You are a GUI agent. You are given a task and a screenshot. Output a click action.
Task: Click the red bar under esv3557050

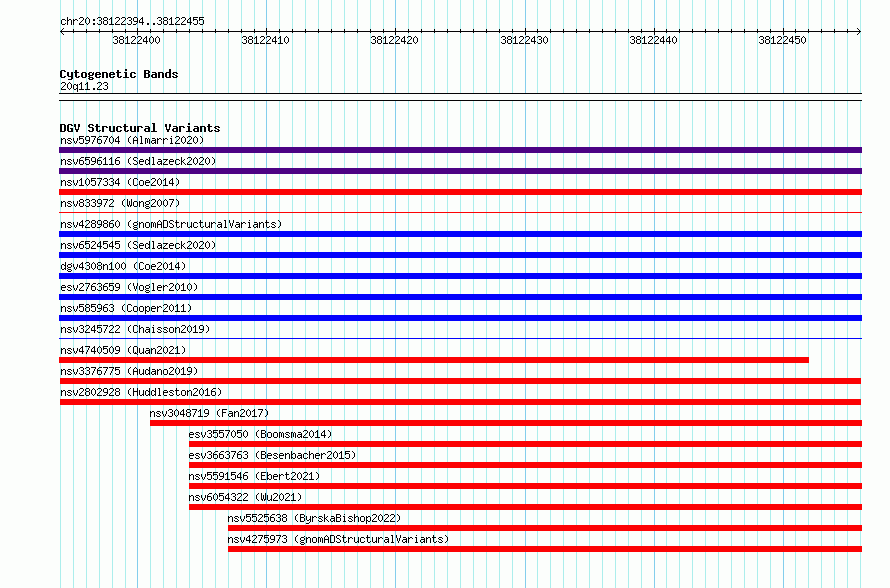point(526,444)
